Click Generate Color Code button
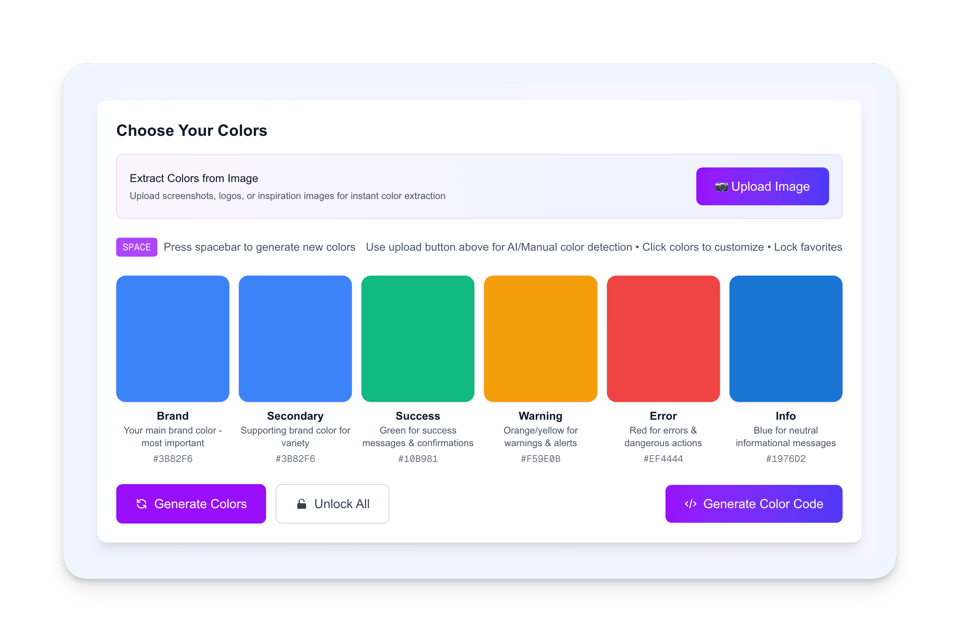The image size is (960, 642). pyautogui.click(x=753, y=504)
